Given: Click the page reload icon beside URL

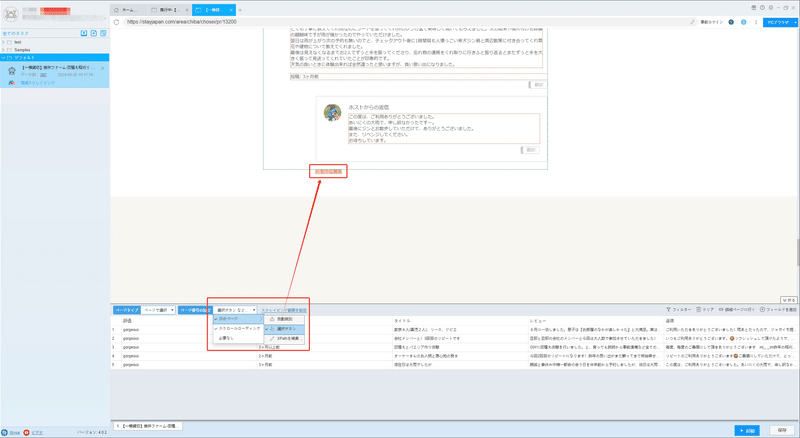Looking at the screenshot, I should pos(116,22).
